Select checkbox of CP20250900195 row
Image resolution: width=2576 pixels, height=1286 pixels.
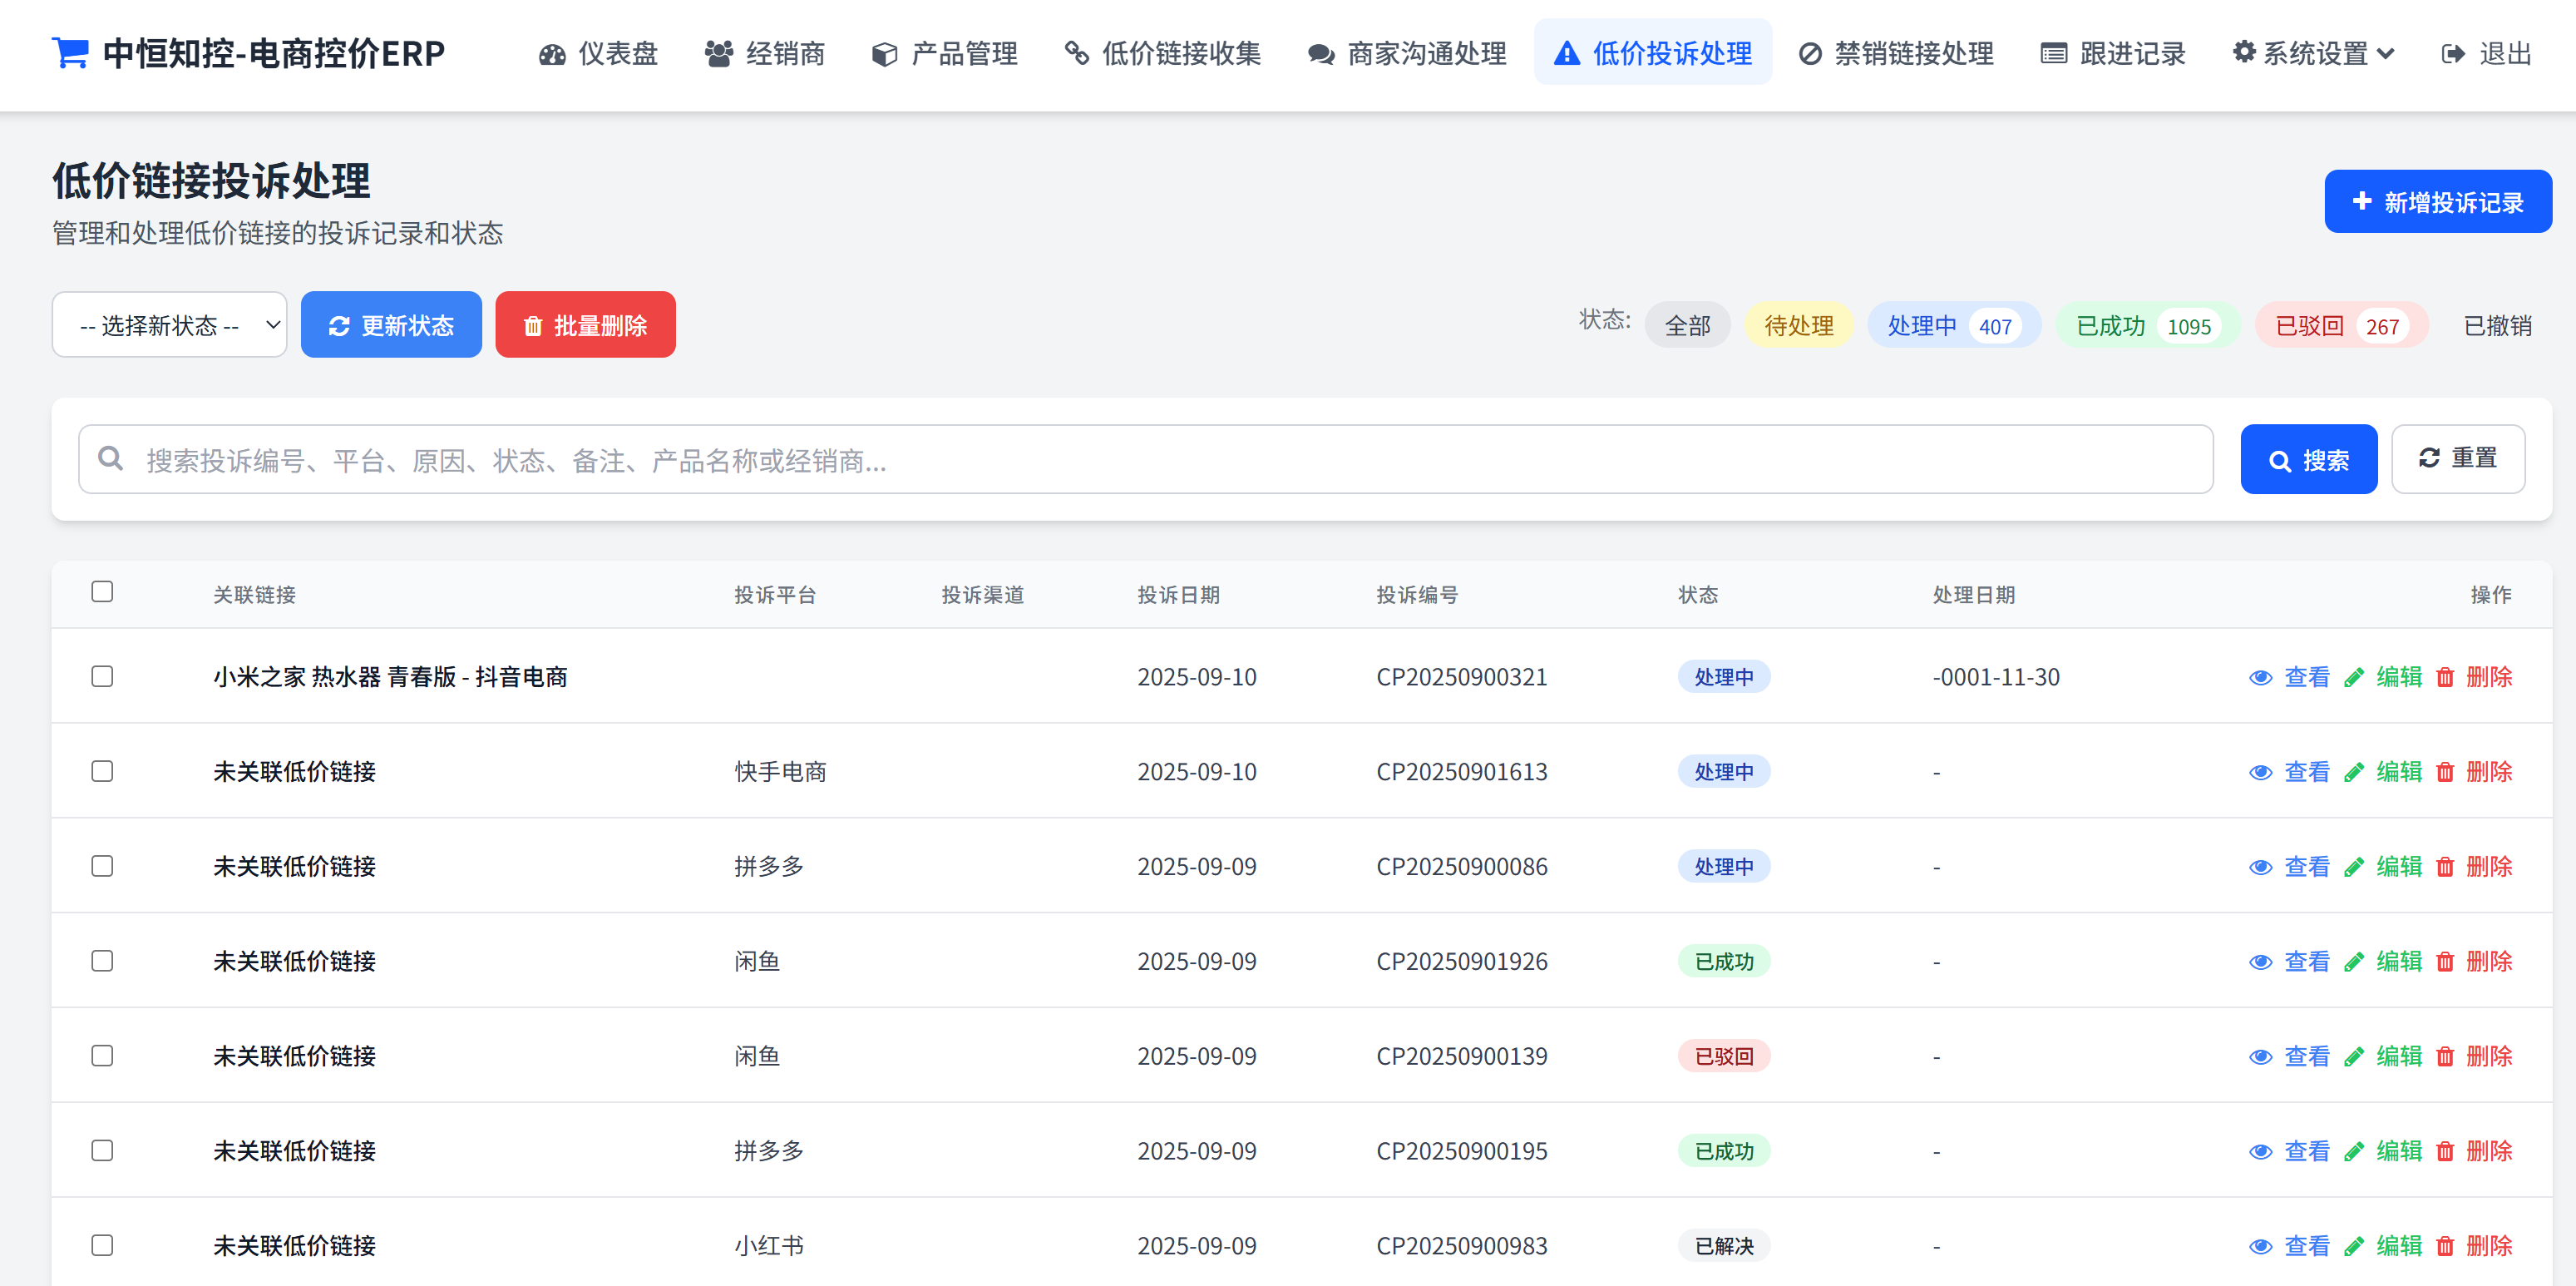pyautogui.click(x=102, y=1151)
